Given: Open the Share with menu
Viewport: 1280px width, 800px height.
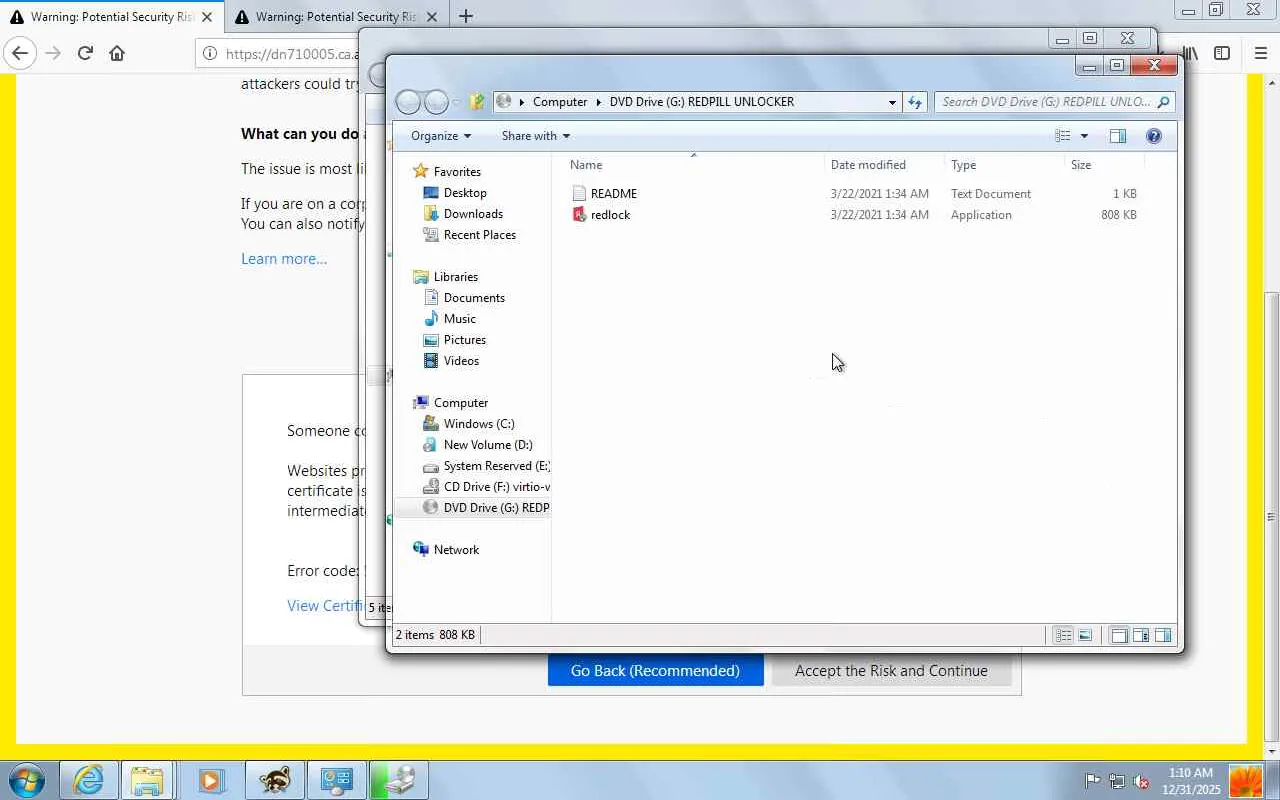Looking at the screenshot, I should pyautogui.click(x=535, y=136).
